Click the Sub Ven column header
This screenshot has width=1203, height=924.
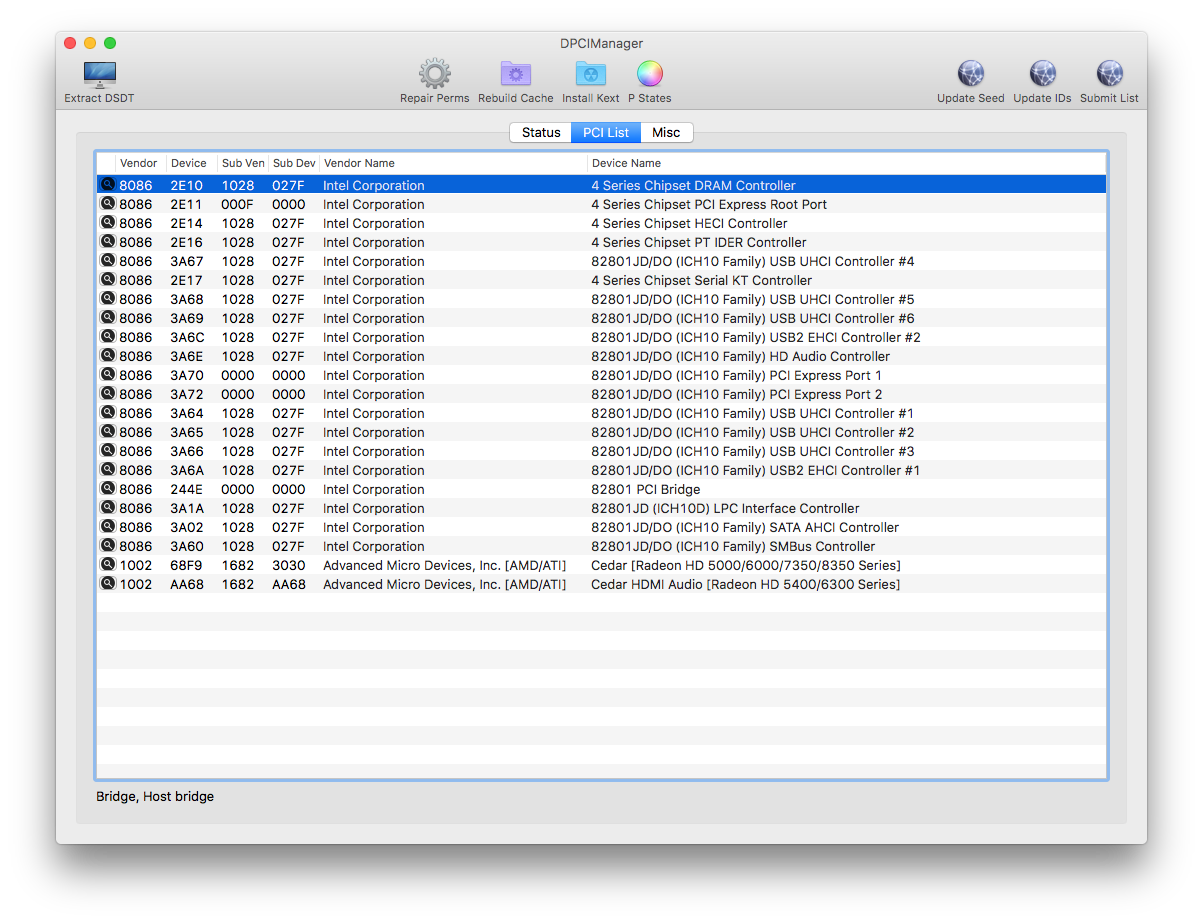[x=243, y=163]
